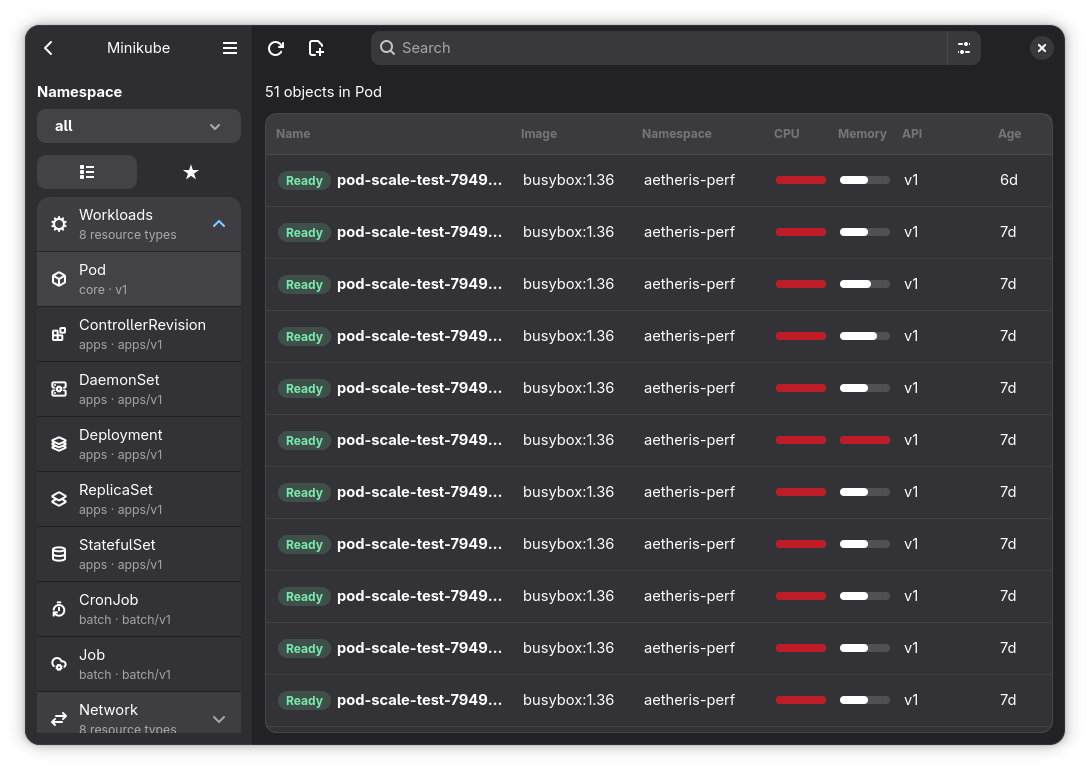This screenshot has width=1090, height=770.
Task: Select CronJob resource type
Action: (x=139, y=609)
